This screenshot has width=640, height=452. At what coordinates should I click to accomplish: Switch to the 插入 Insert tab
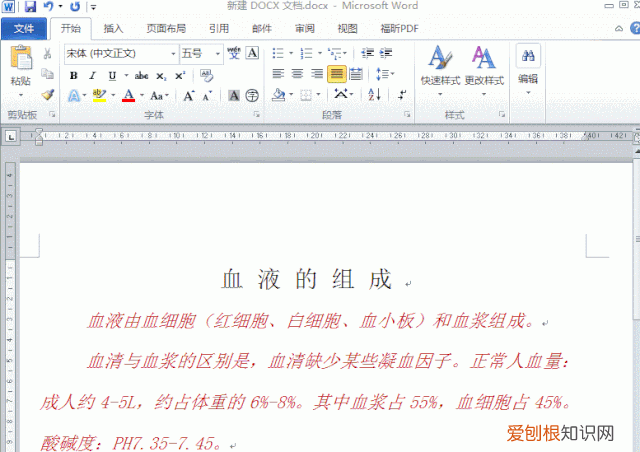tap(113, 29)
